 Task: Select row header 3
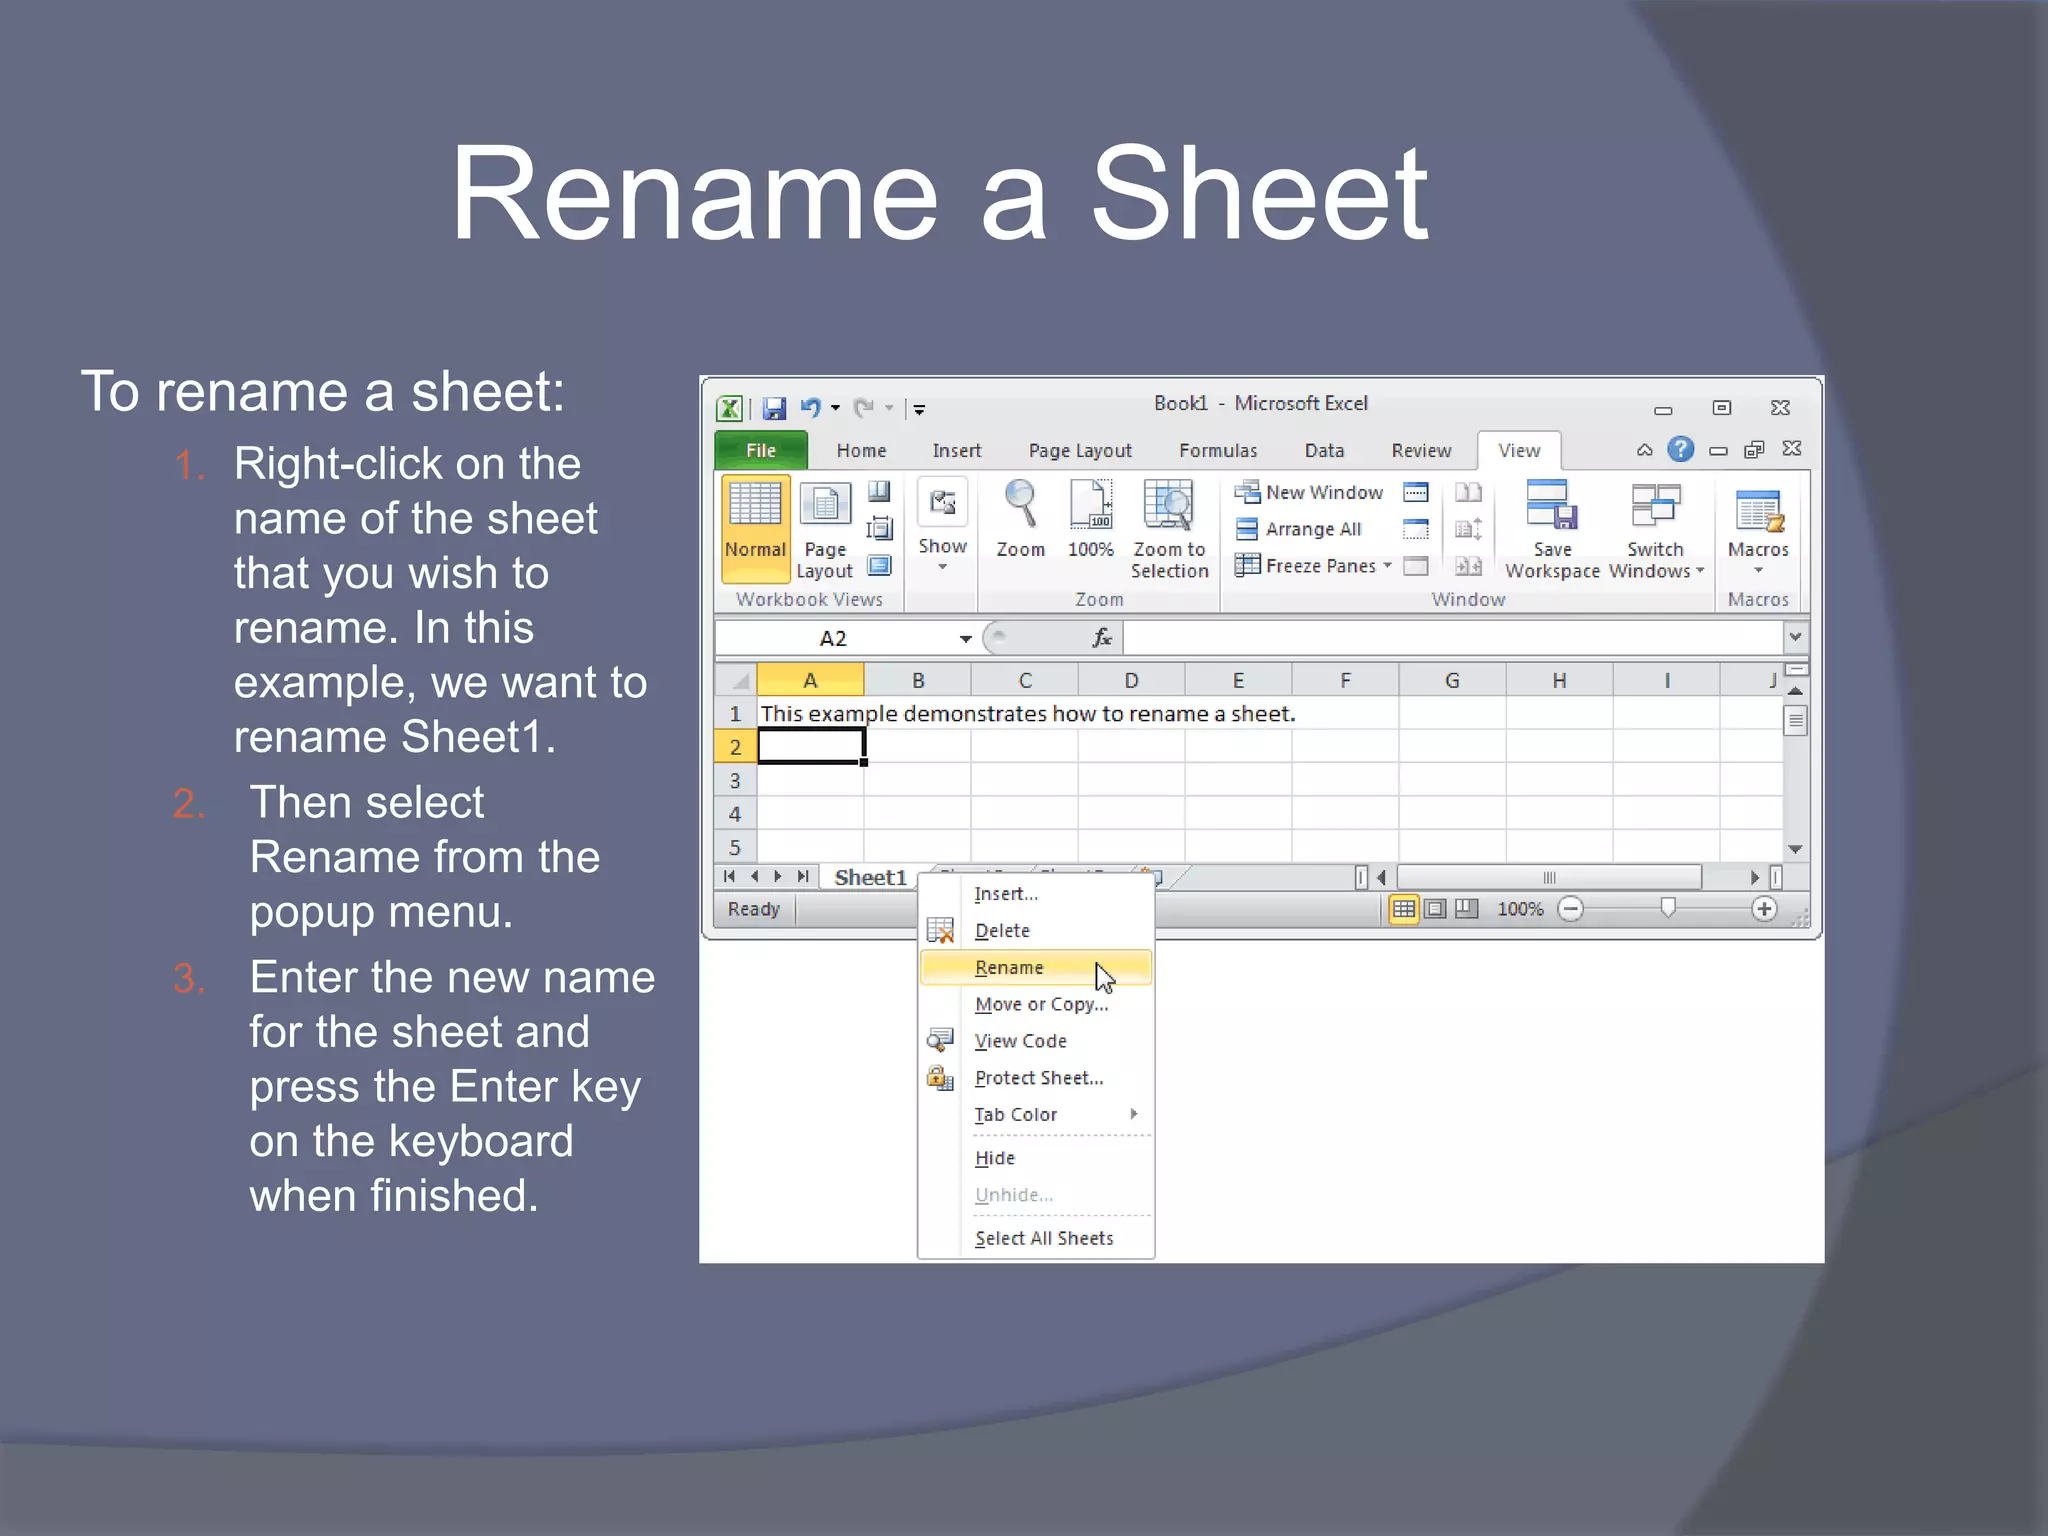[x=735, y=780]
